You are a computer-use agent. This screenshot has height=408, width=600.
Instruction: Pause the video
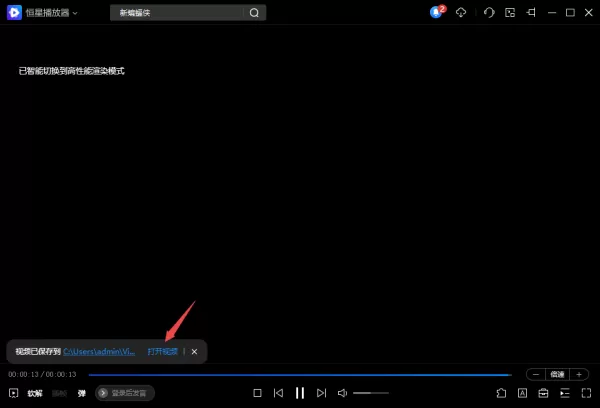point(300,393)
